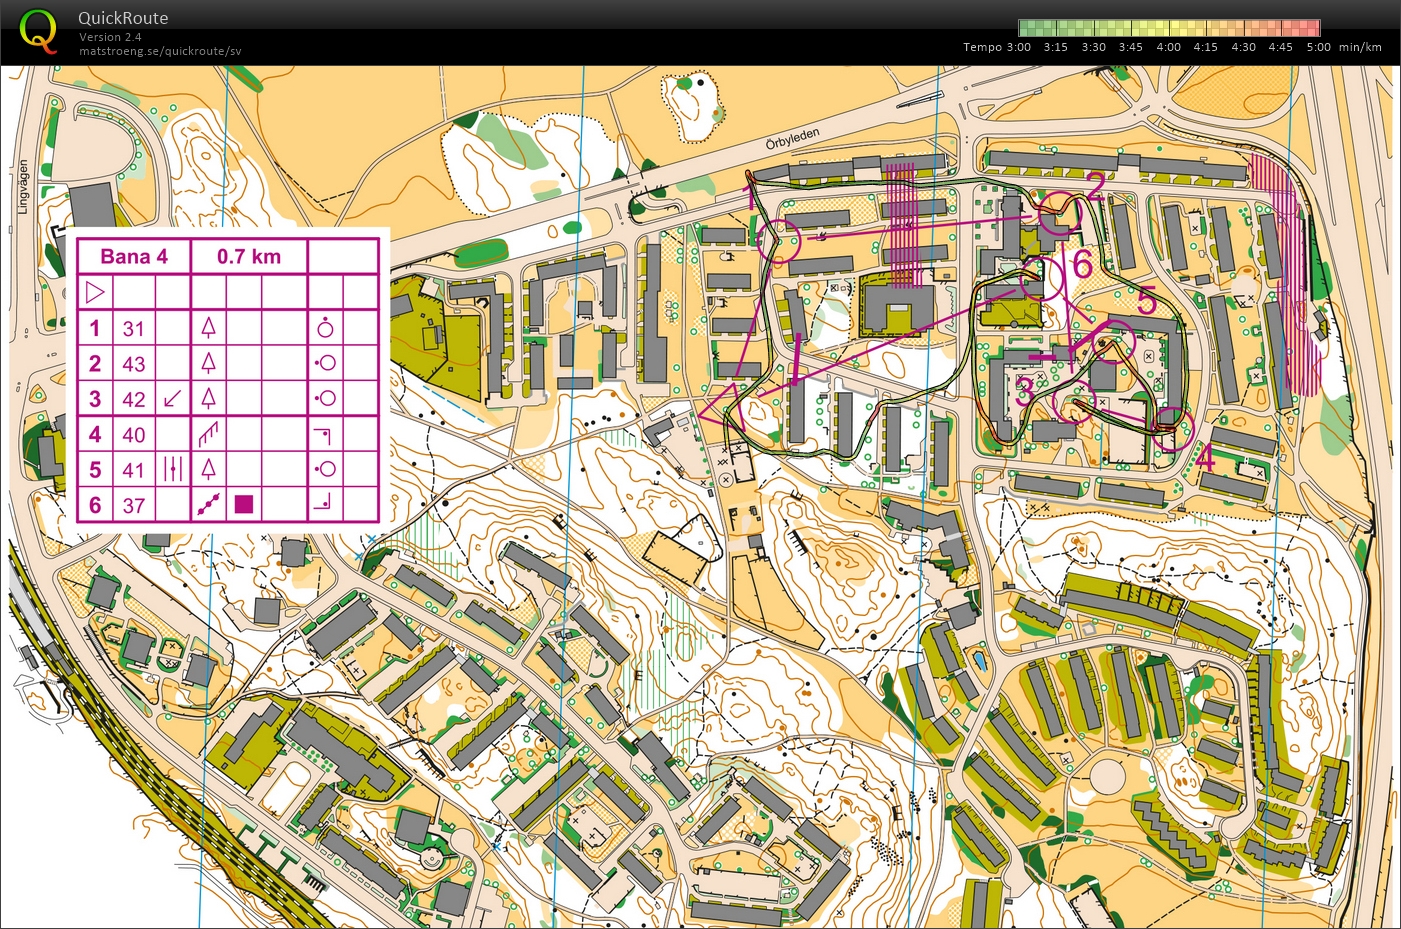Click the green end of tempo scale
The height and width of the screenshot is (929, 1401).
(x=1035, y=28)
